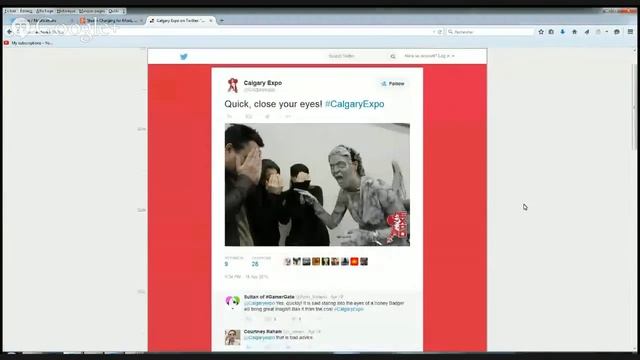Open new tab plus button
The image size is (640, 360).
point(222,20)
